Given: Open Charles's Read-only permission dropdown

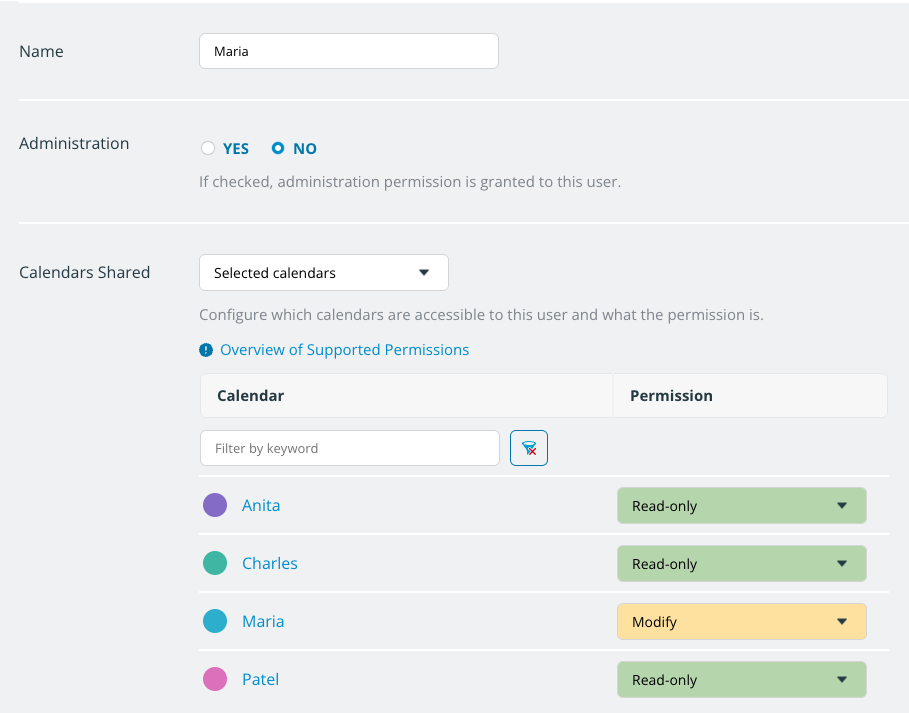Looking at the screenshot, I should coord(741,564).
